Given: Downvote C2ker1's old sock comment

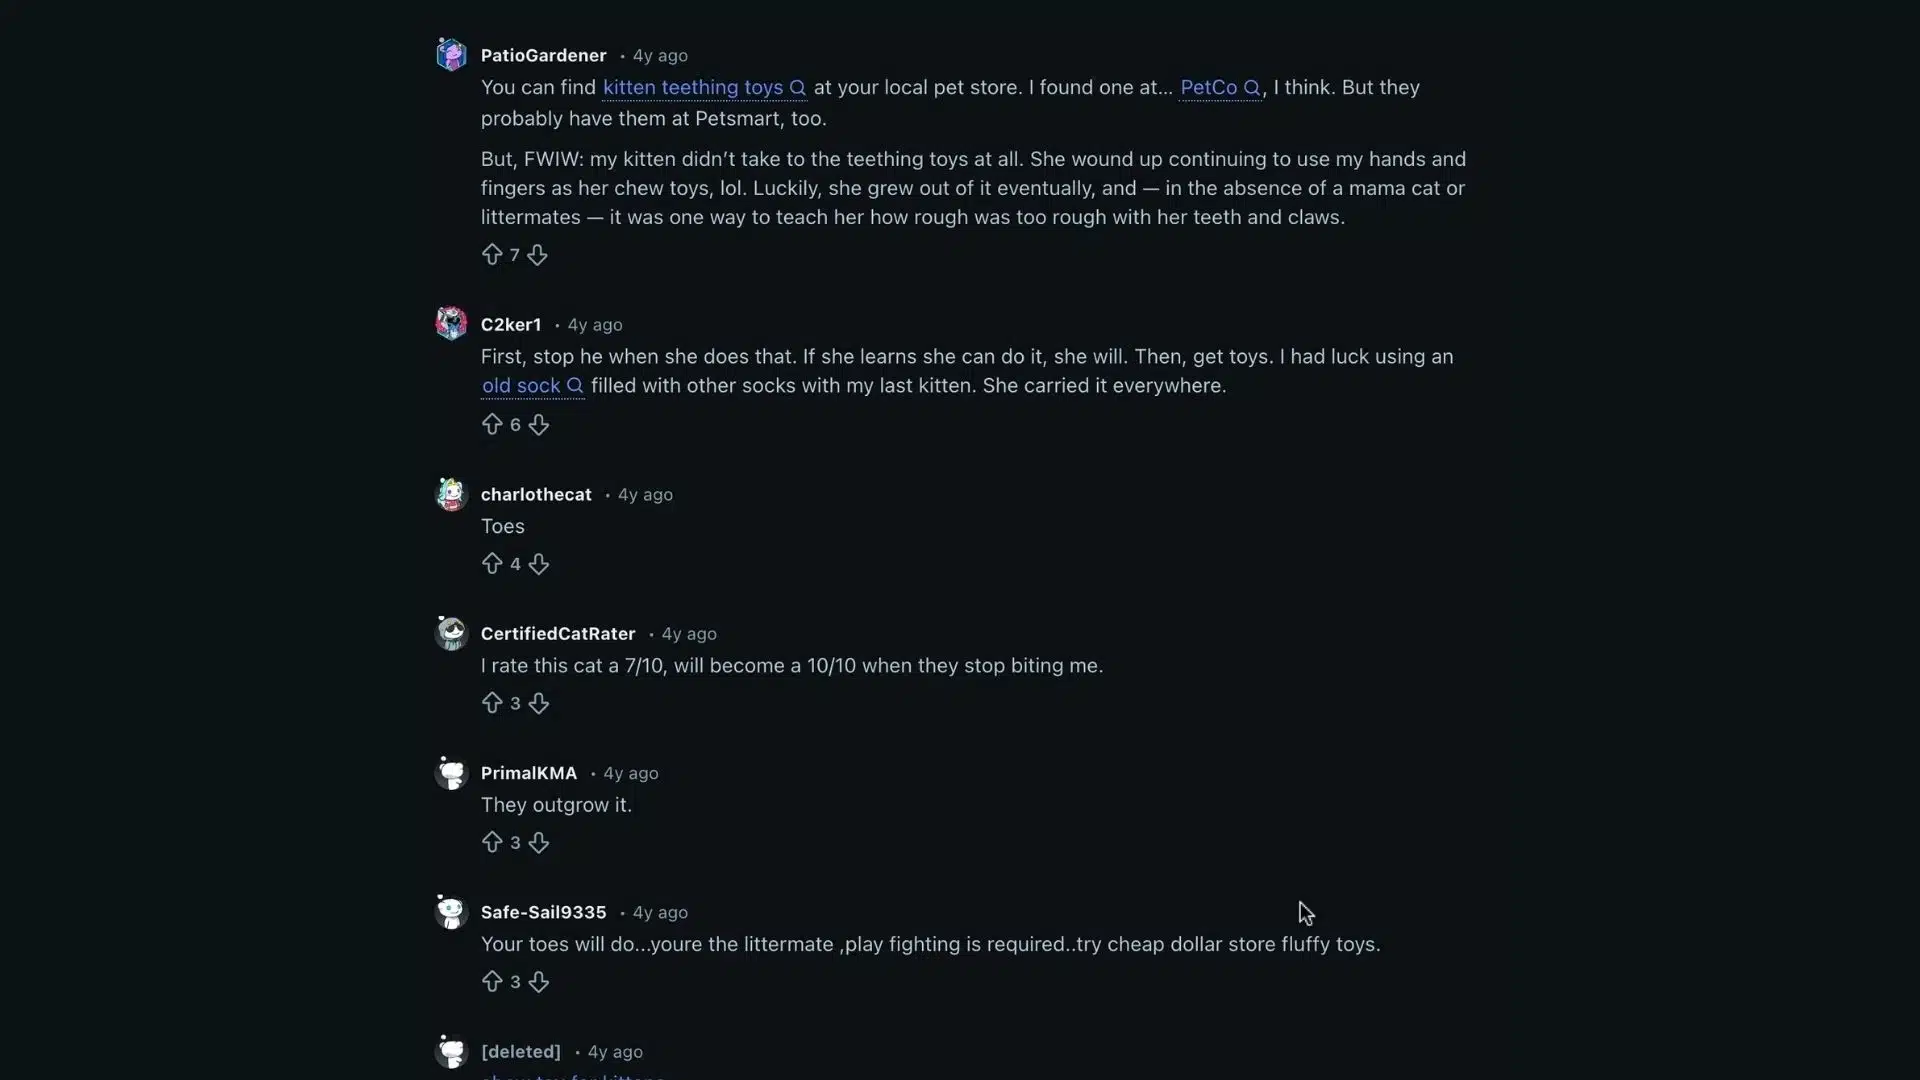Looking at the screenshot, I should click(539, 425).
